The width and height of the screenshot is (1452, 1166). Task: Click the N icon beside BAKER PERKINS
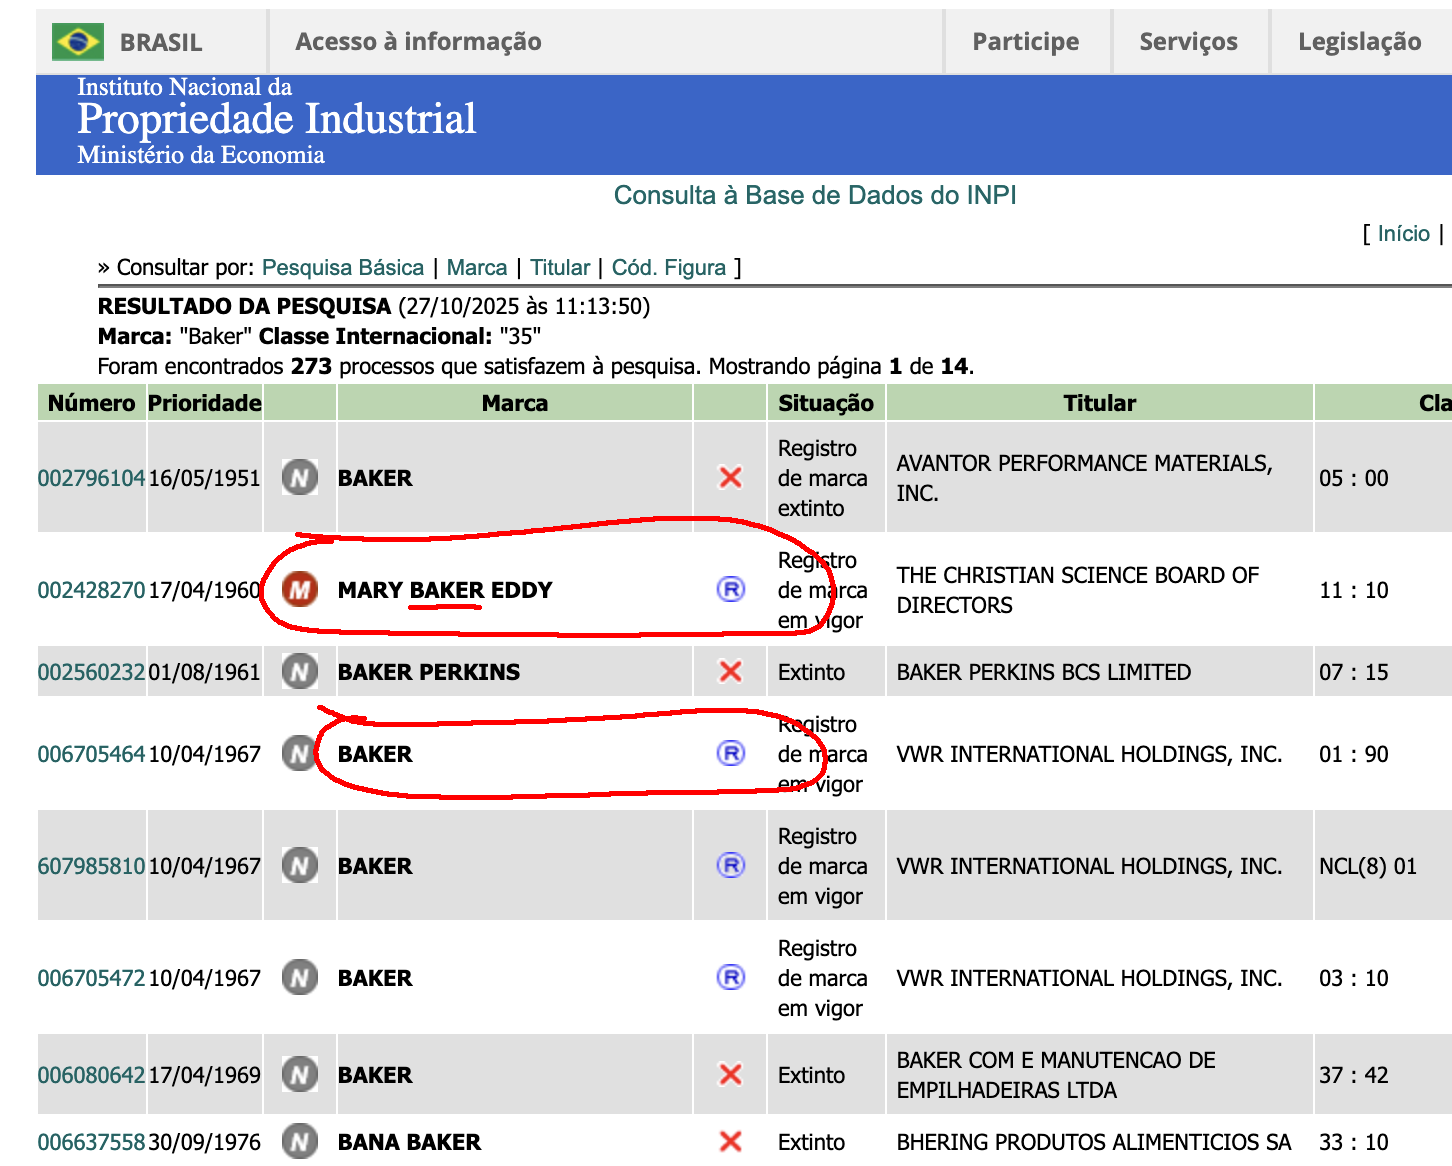pos(300,672)
